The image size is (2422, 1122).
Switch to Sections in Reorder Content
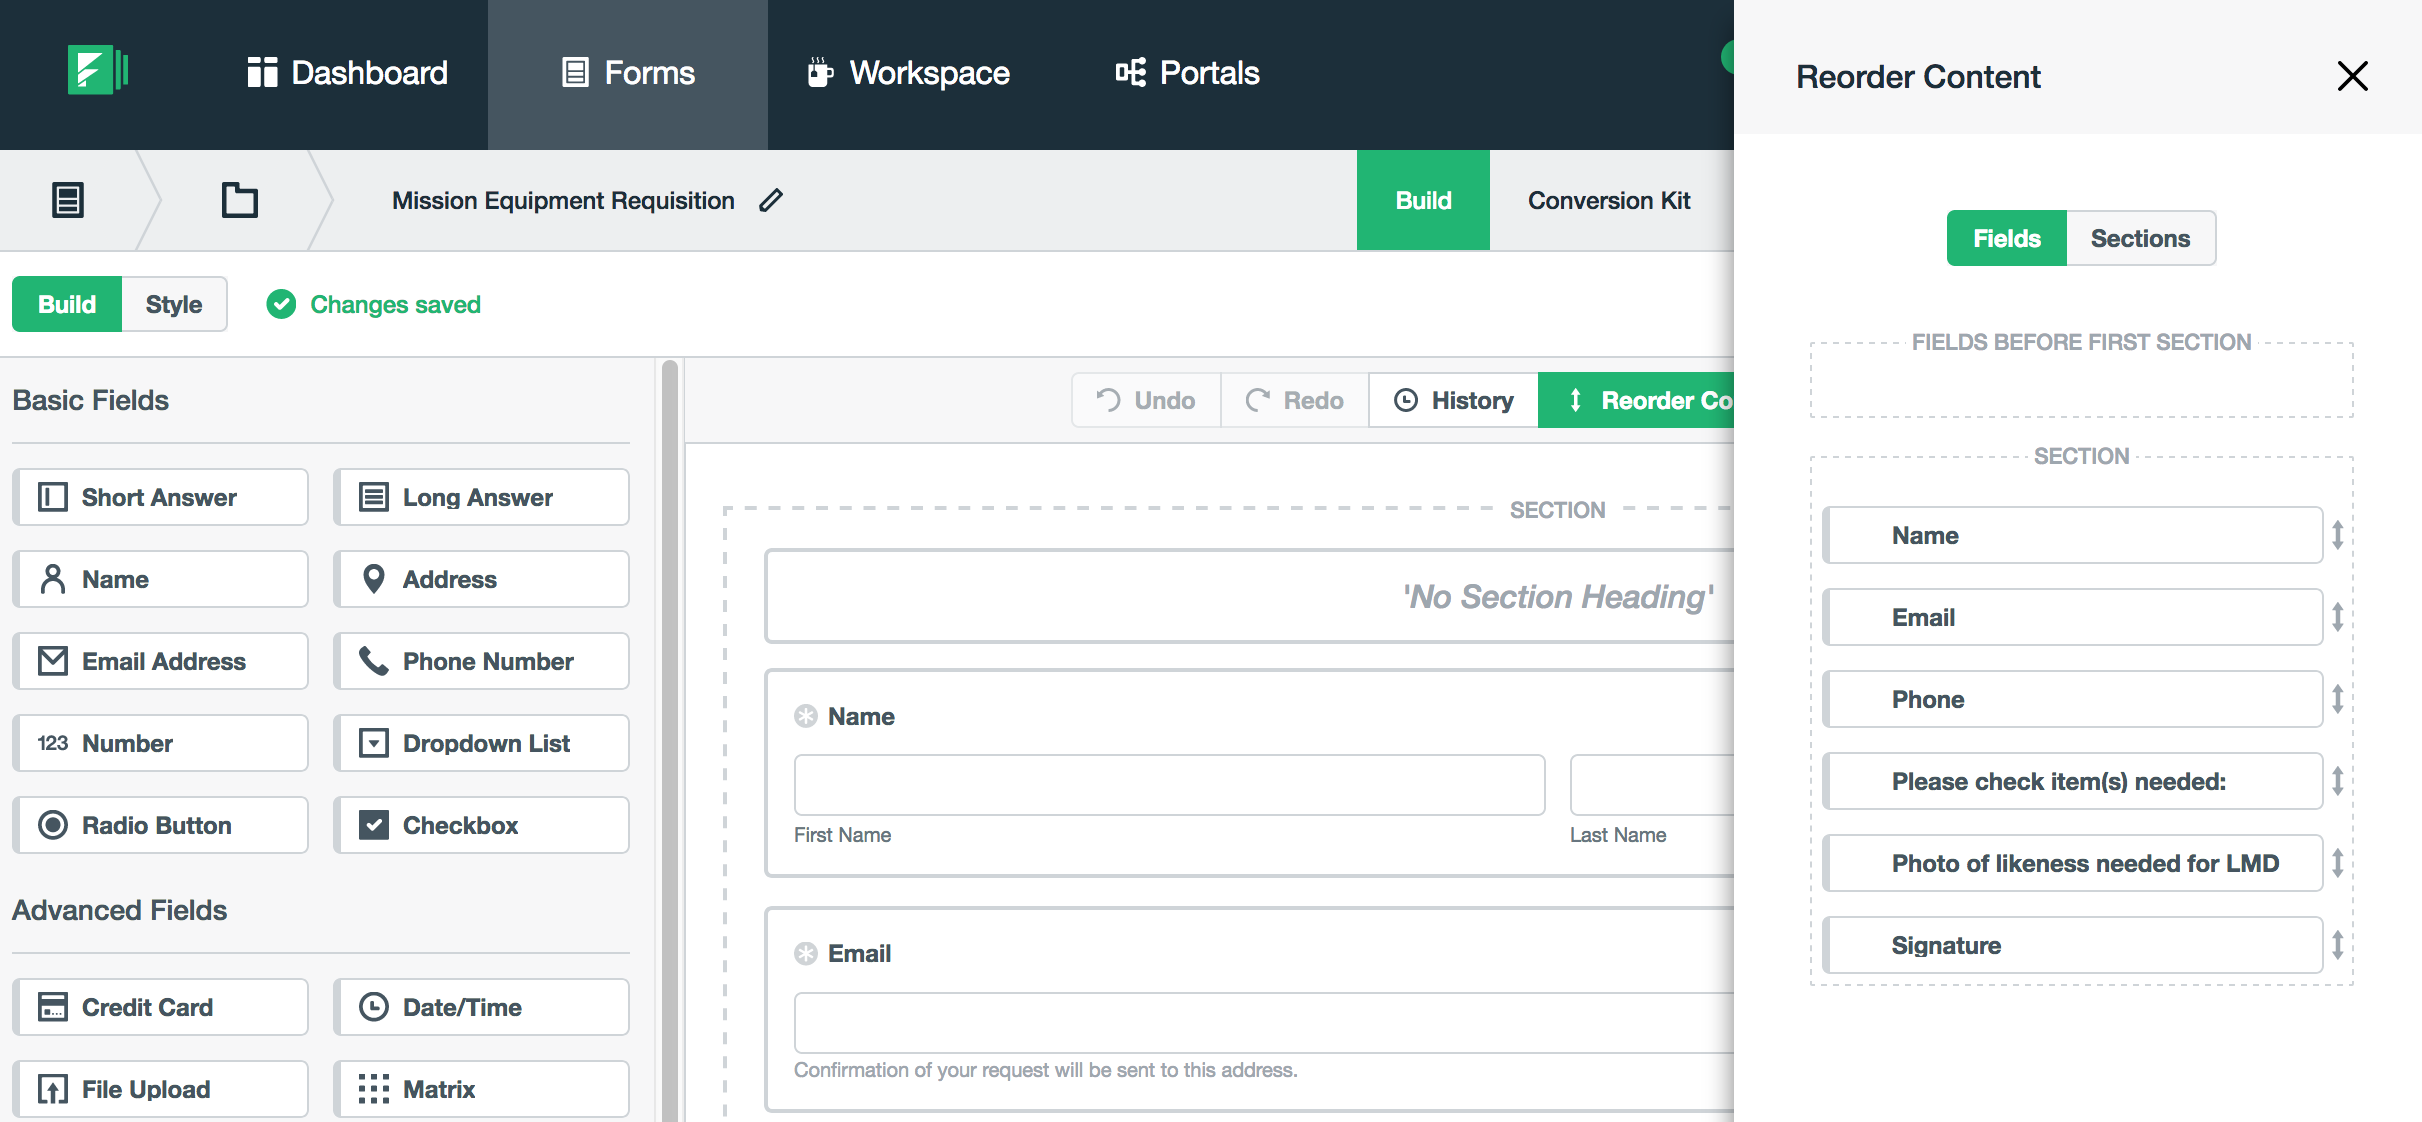pos(2140,238)
